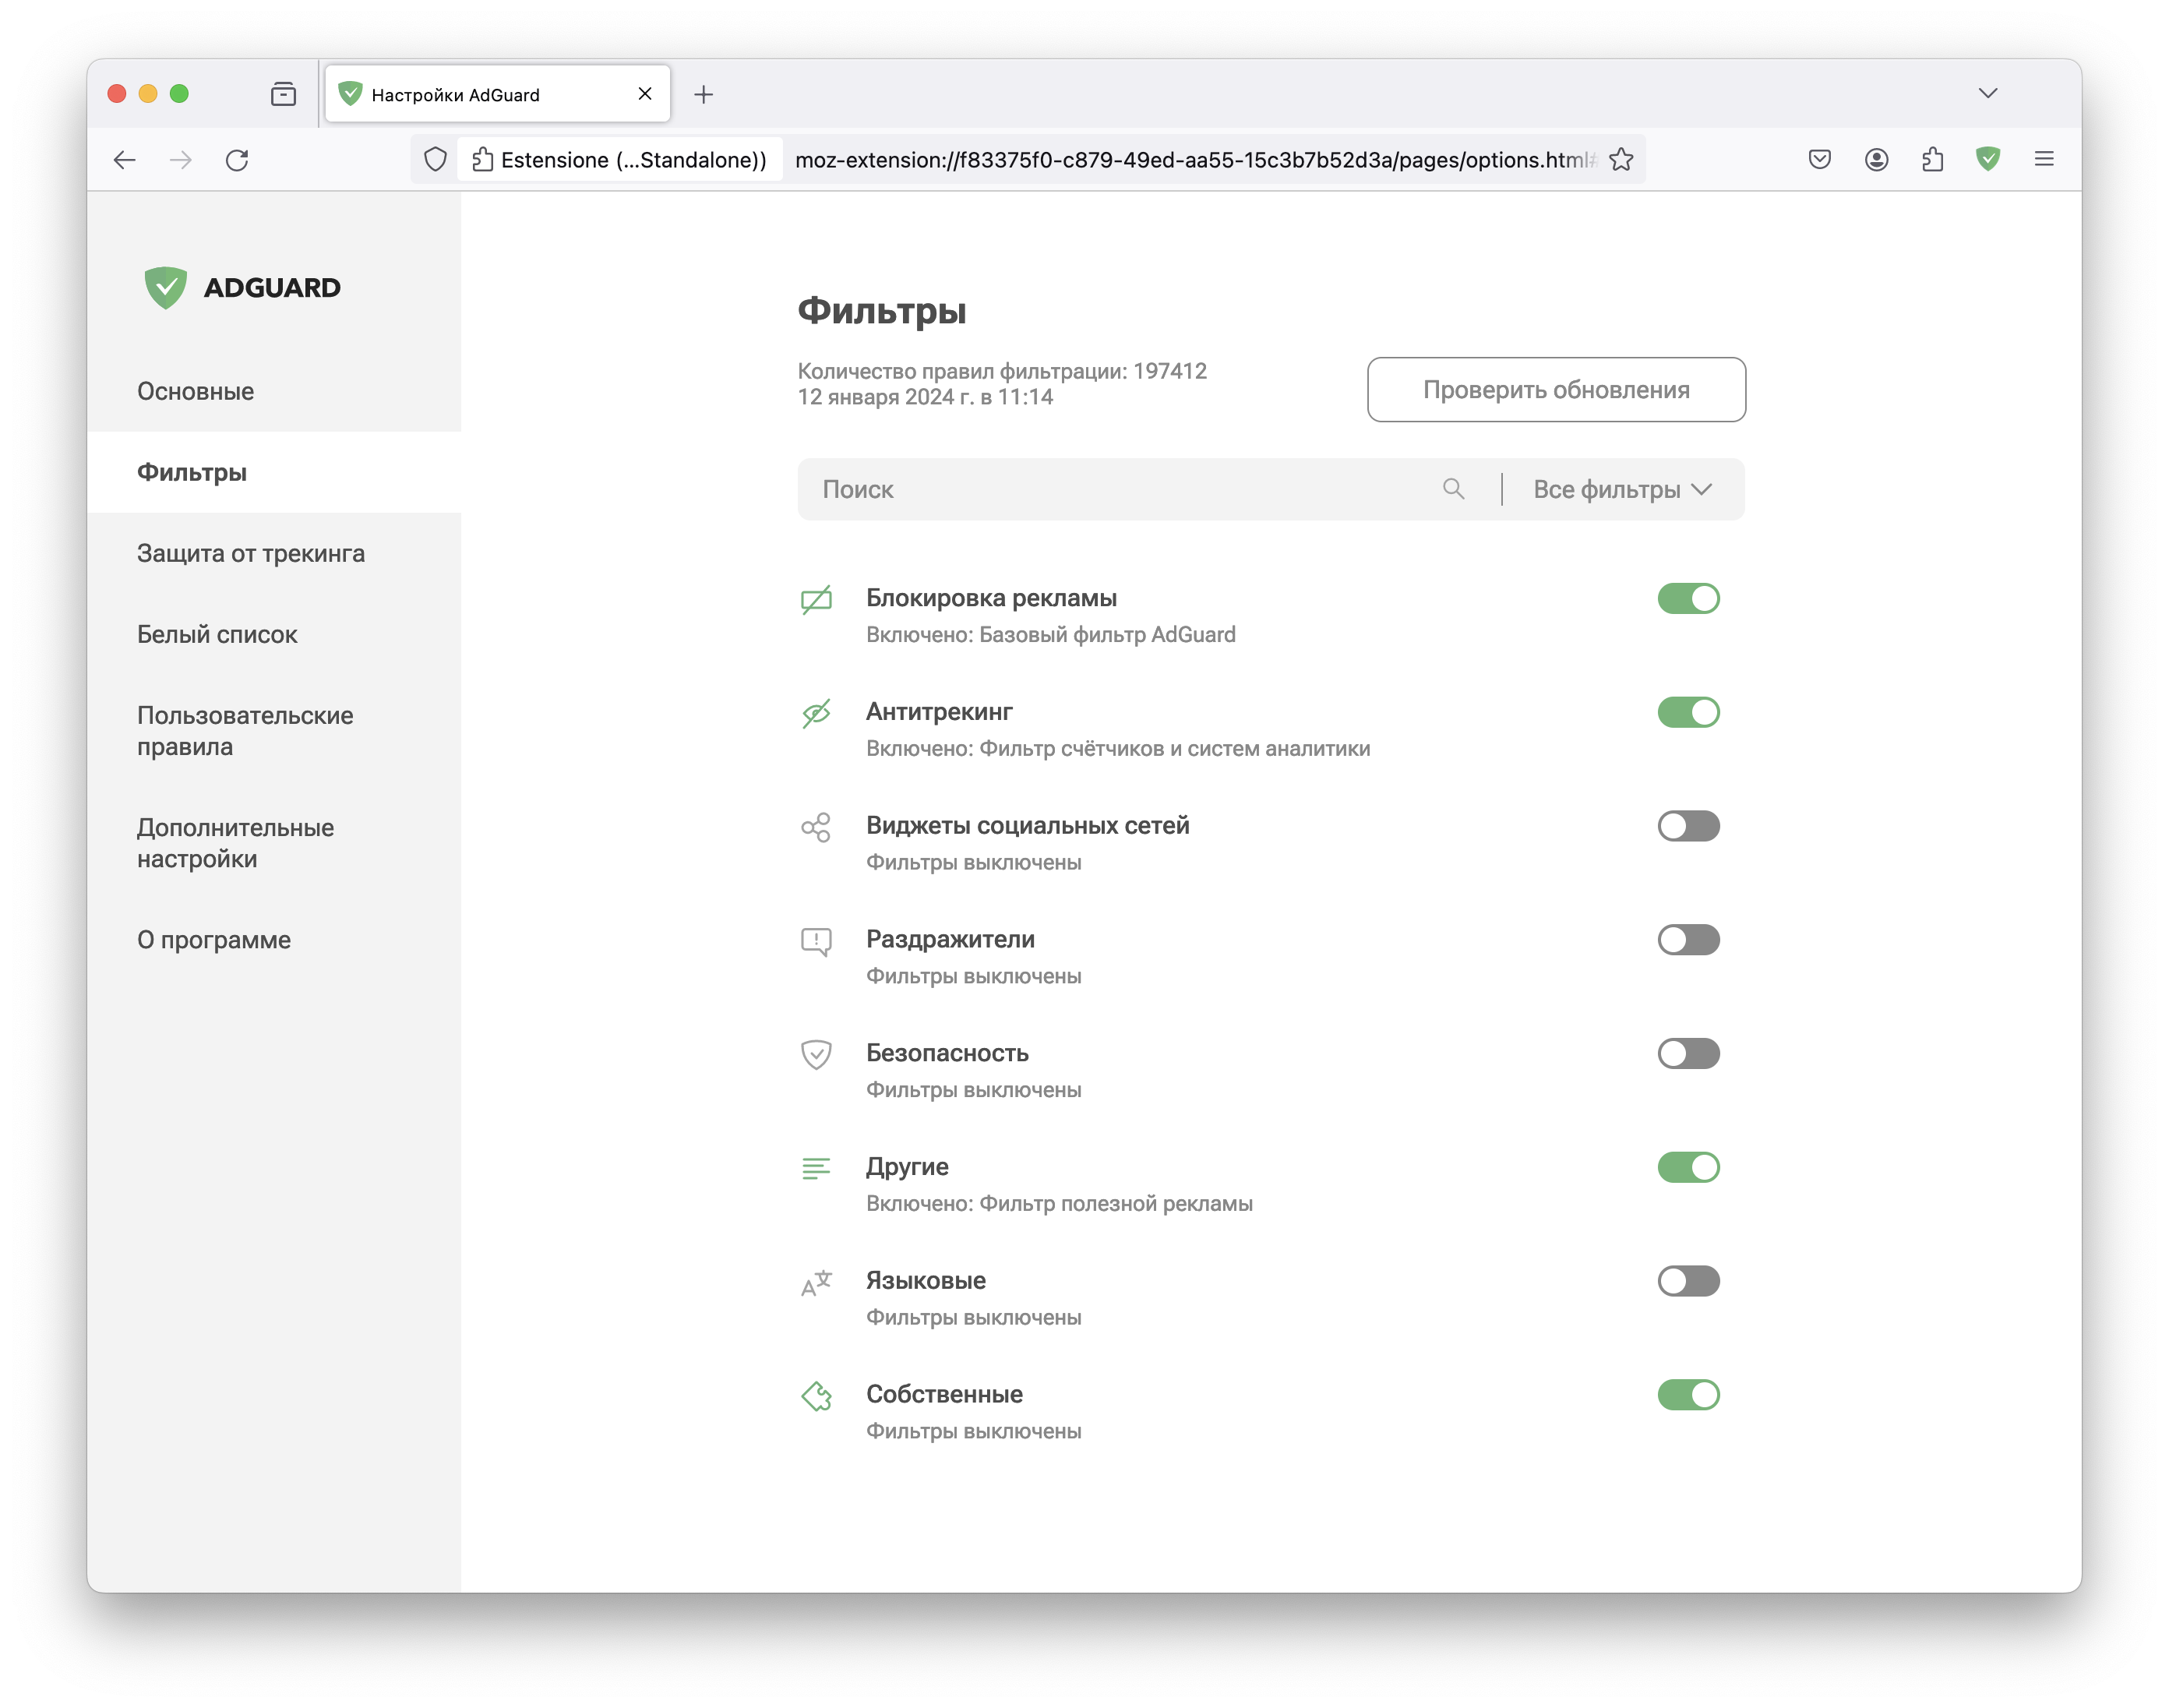Click the AdGuard shield icon in toolbar
2169x1708 pixels.
[x=1987, y=159]
